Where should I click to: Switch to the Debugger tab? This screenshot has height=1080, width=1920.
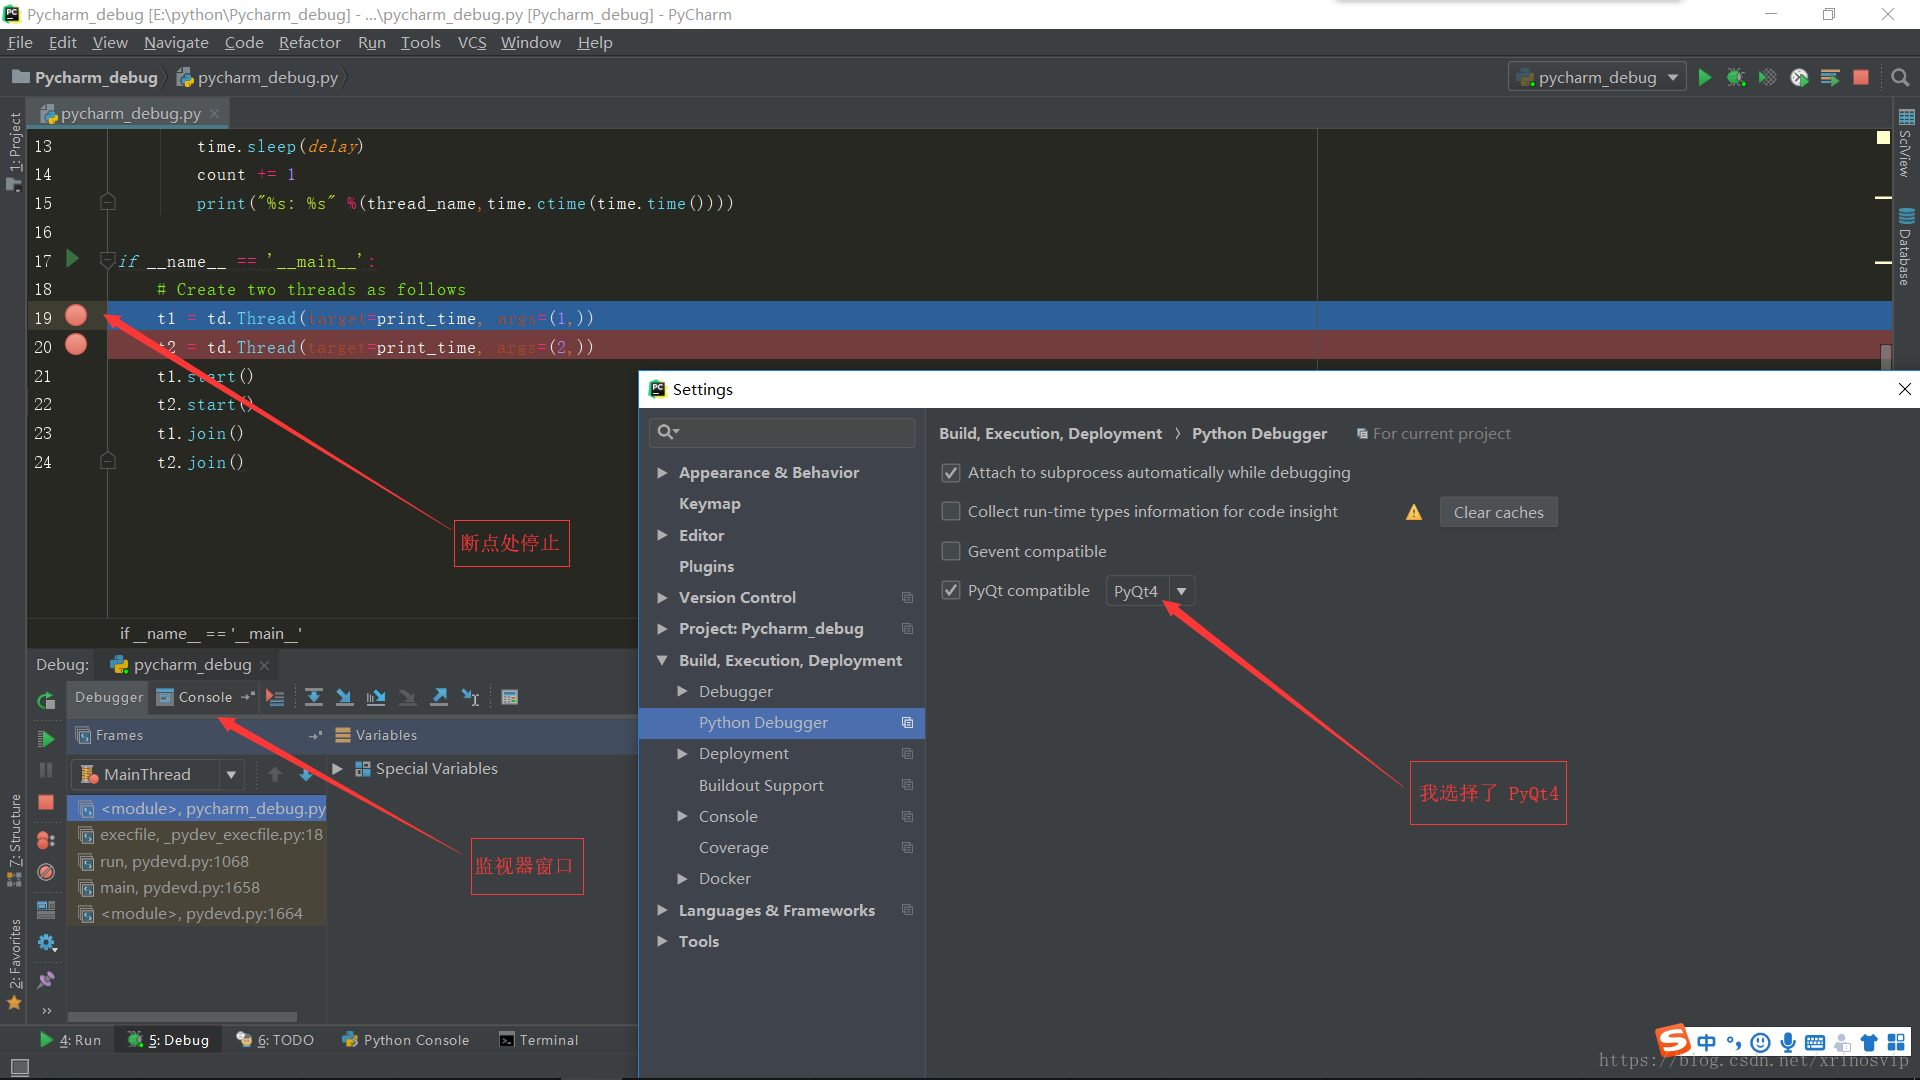click(109, 697)
